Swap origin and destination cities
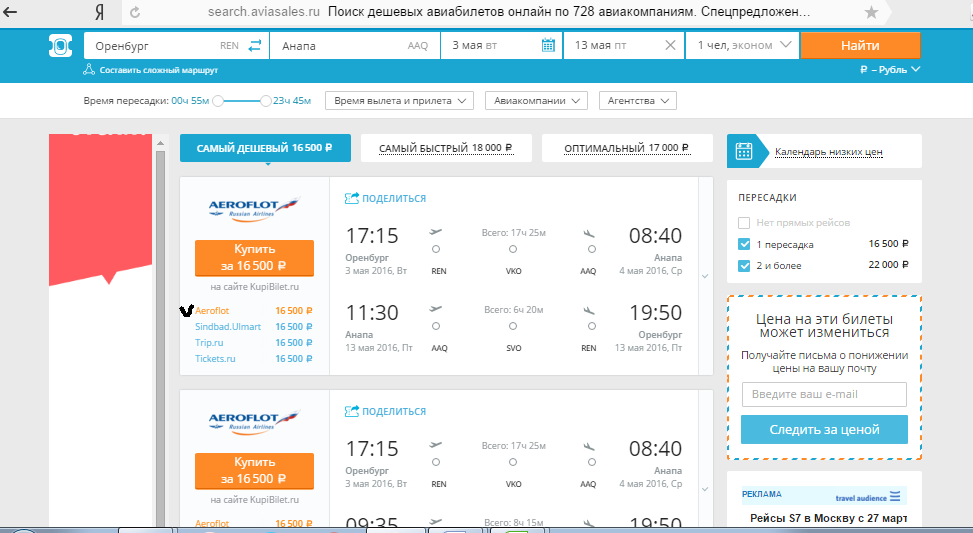973x533 pixels. tap(255, 45)
